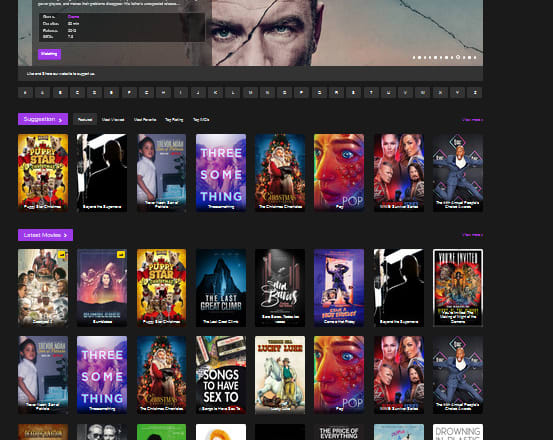Filter movies by letter R
Screen dimensions: 553x440
click(x=336, y=93)
